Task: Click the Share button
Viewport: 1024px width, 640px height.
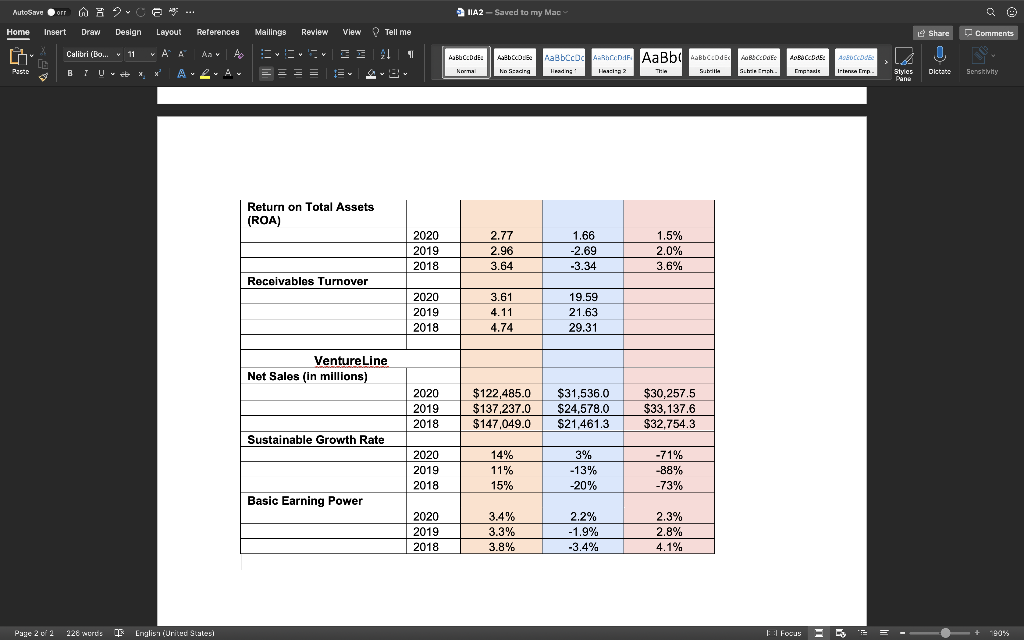Action: (933, 33)
